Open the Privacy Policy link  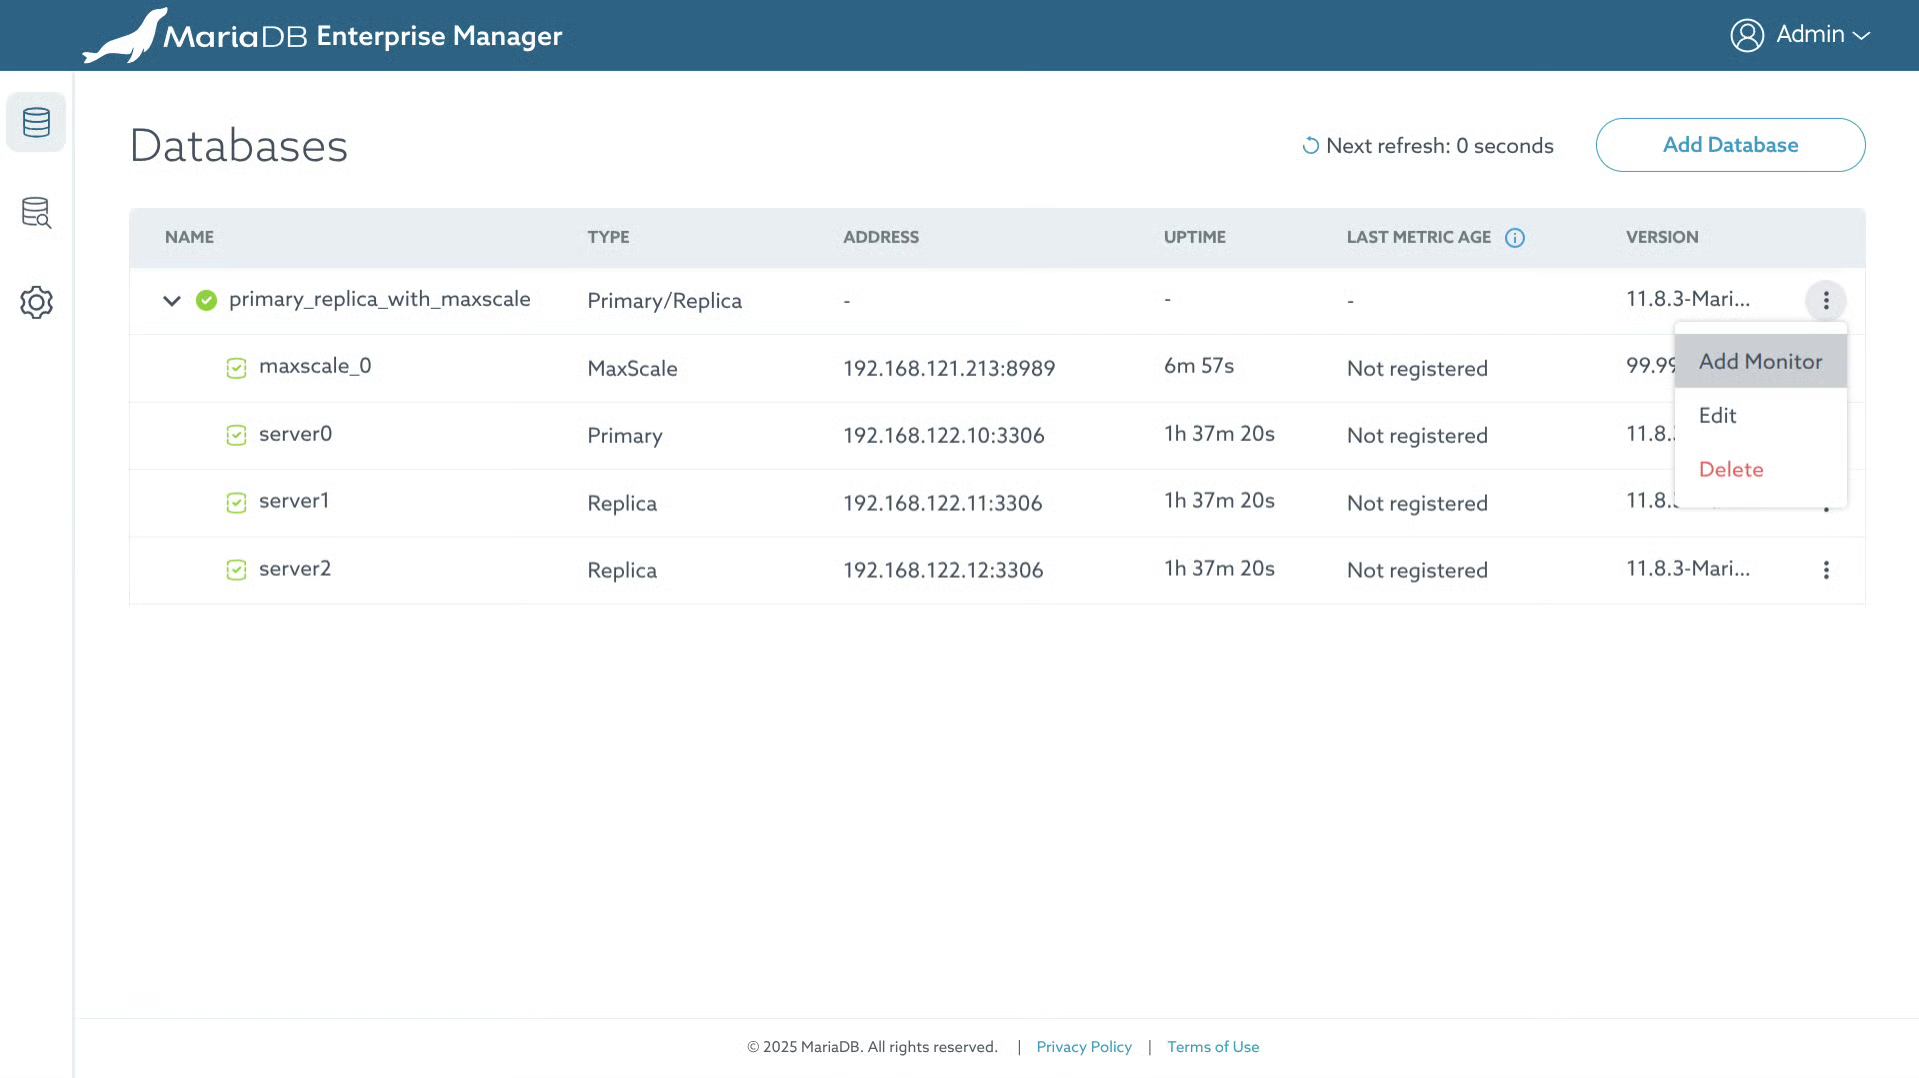coord(1083,1047)
